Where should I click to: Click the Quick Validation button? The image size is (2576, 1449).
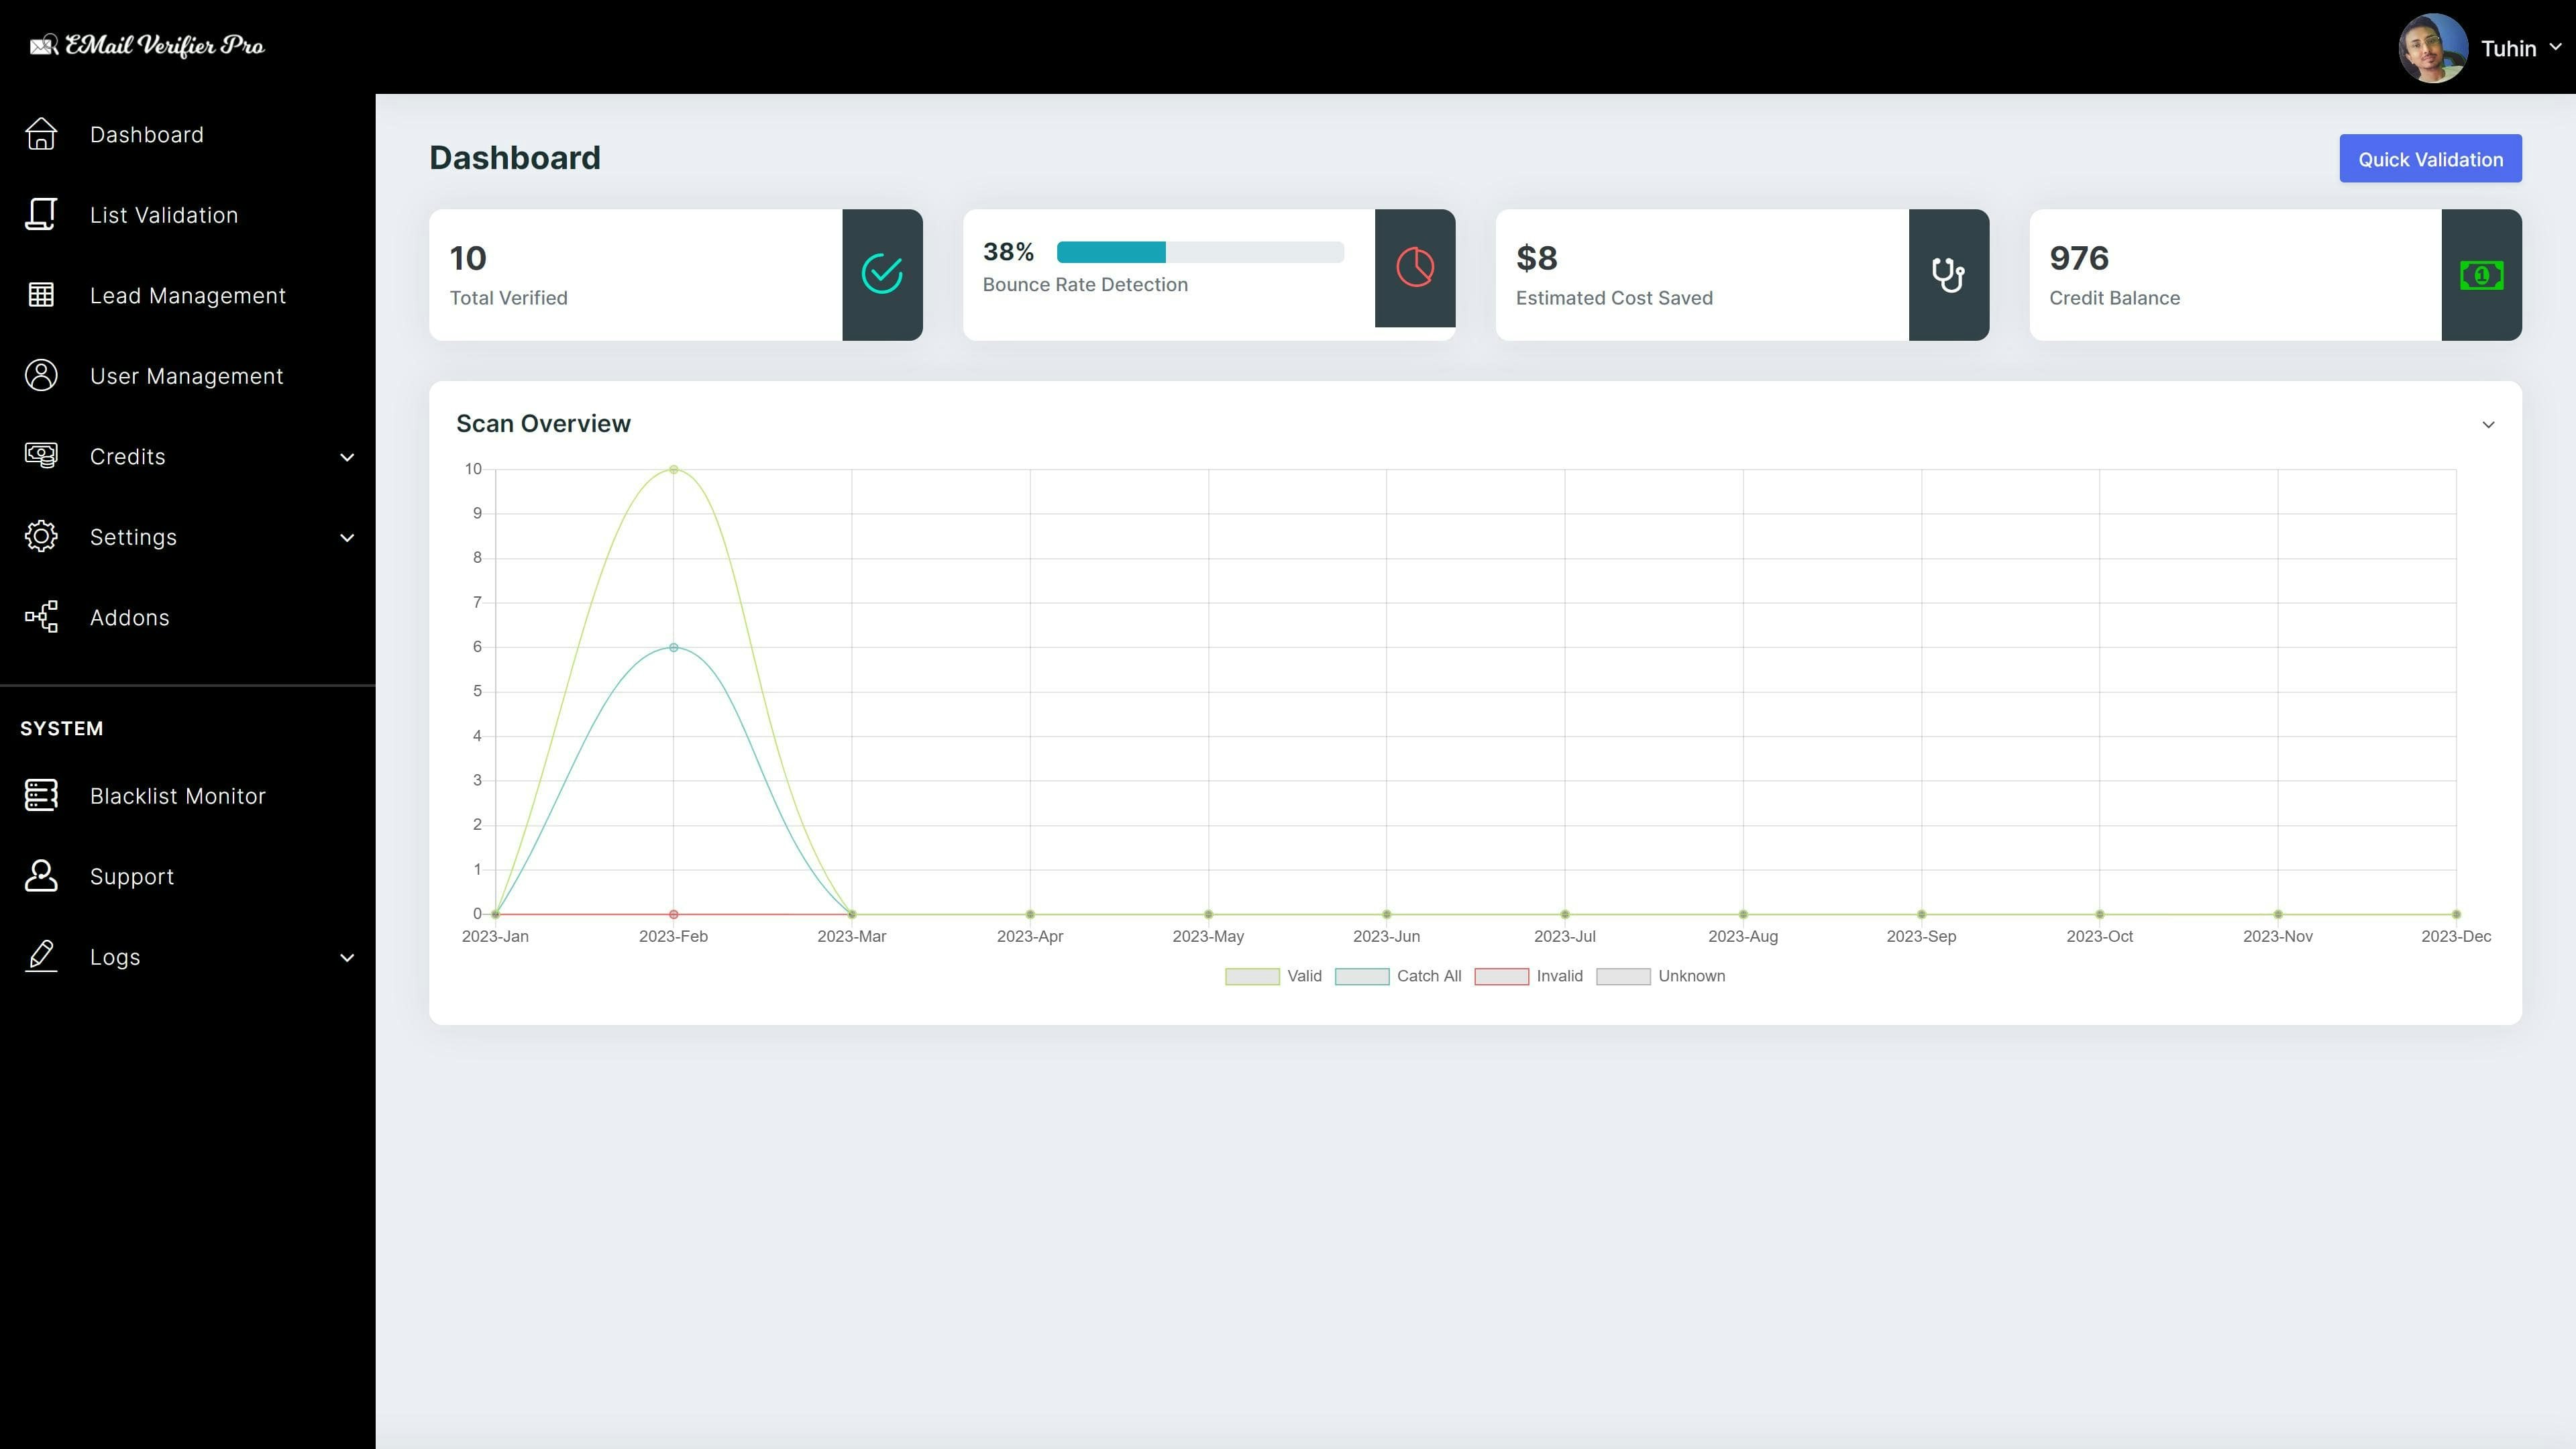(2430, 159)
